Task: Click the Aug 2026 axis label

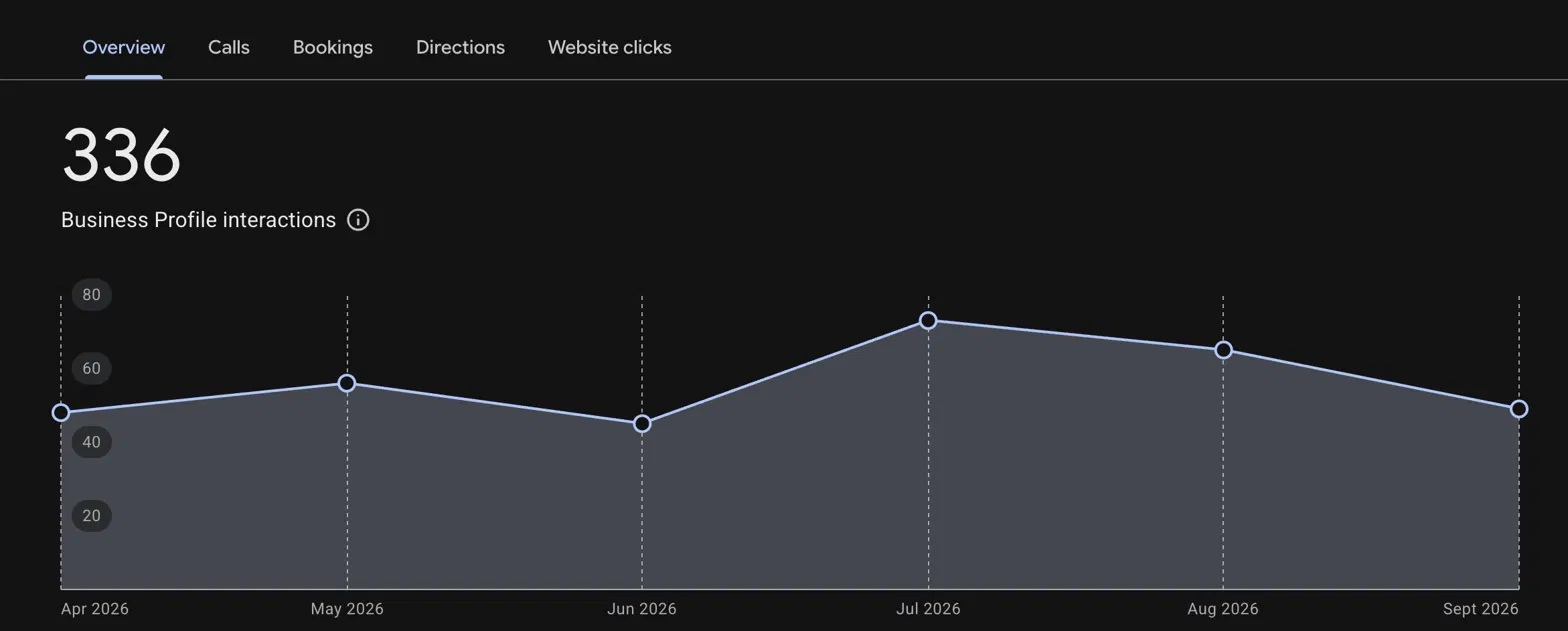Action: [x=1223, y=609]
